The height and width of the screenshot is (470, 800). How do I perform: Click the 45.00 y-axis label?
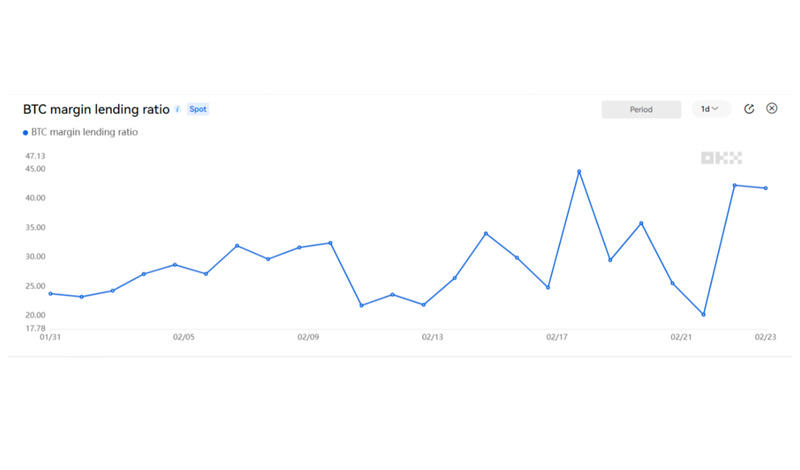click(x=35, y=169)
